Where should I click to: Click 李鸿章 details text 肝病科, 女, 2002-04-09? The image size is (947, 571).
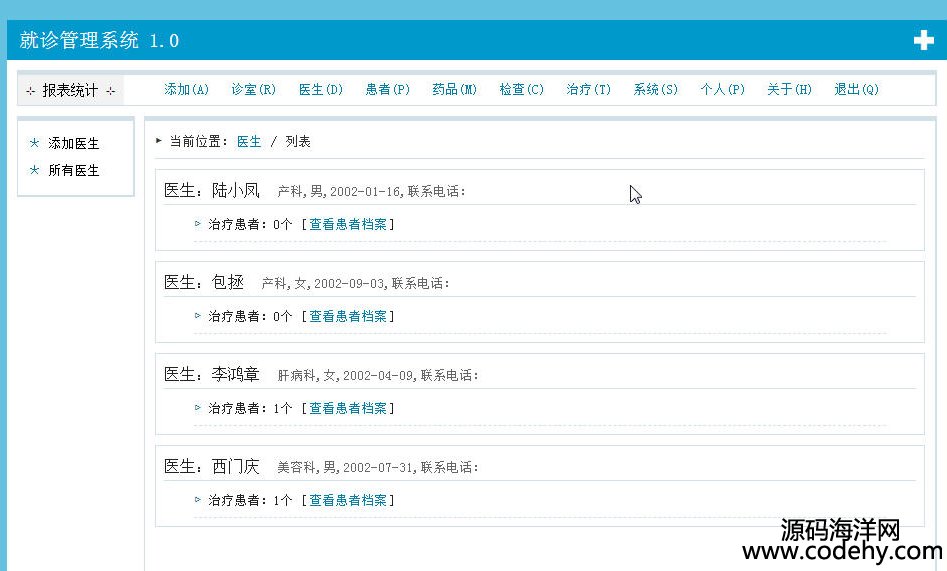tap(345, 375)
